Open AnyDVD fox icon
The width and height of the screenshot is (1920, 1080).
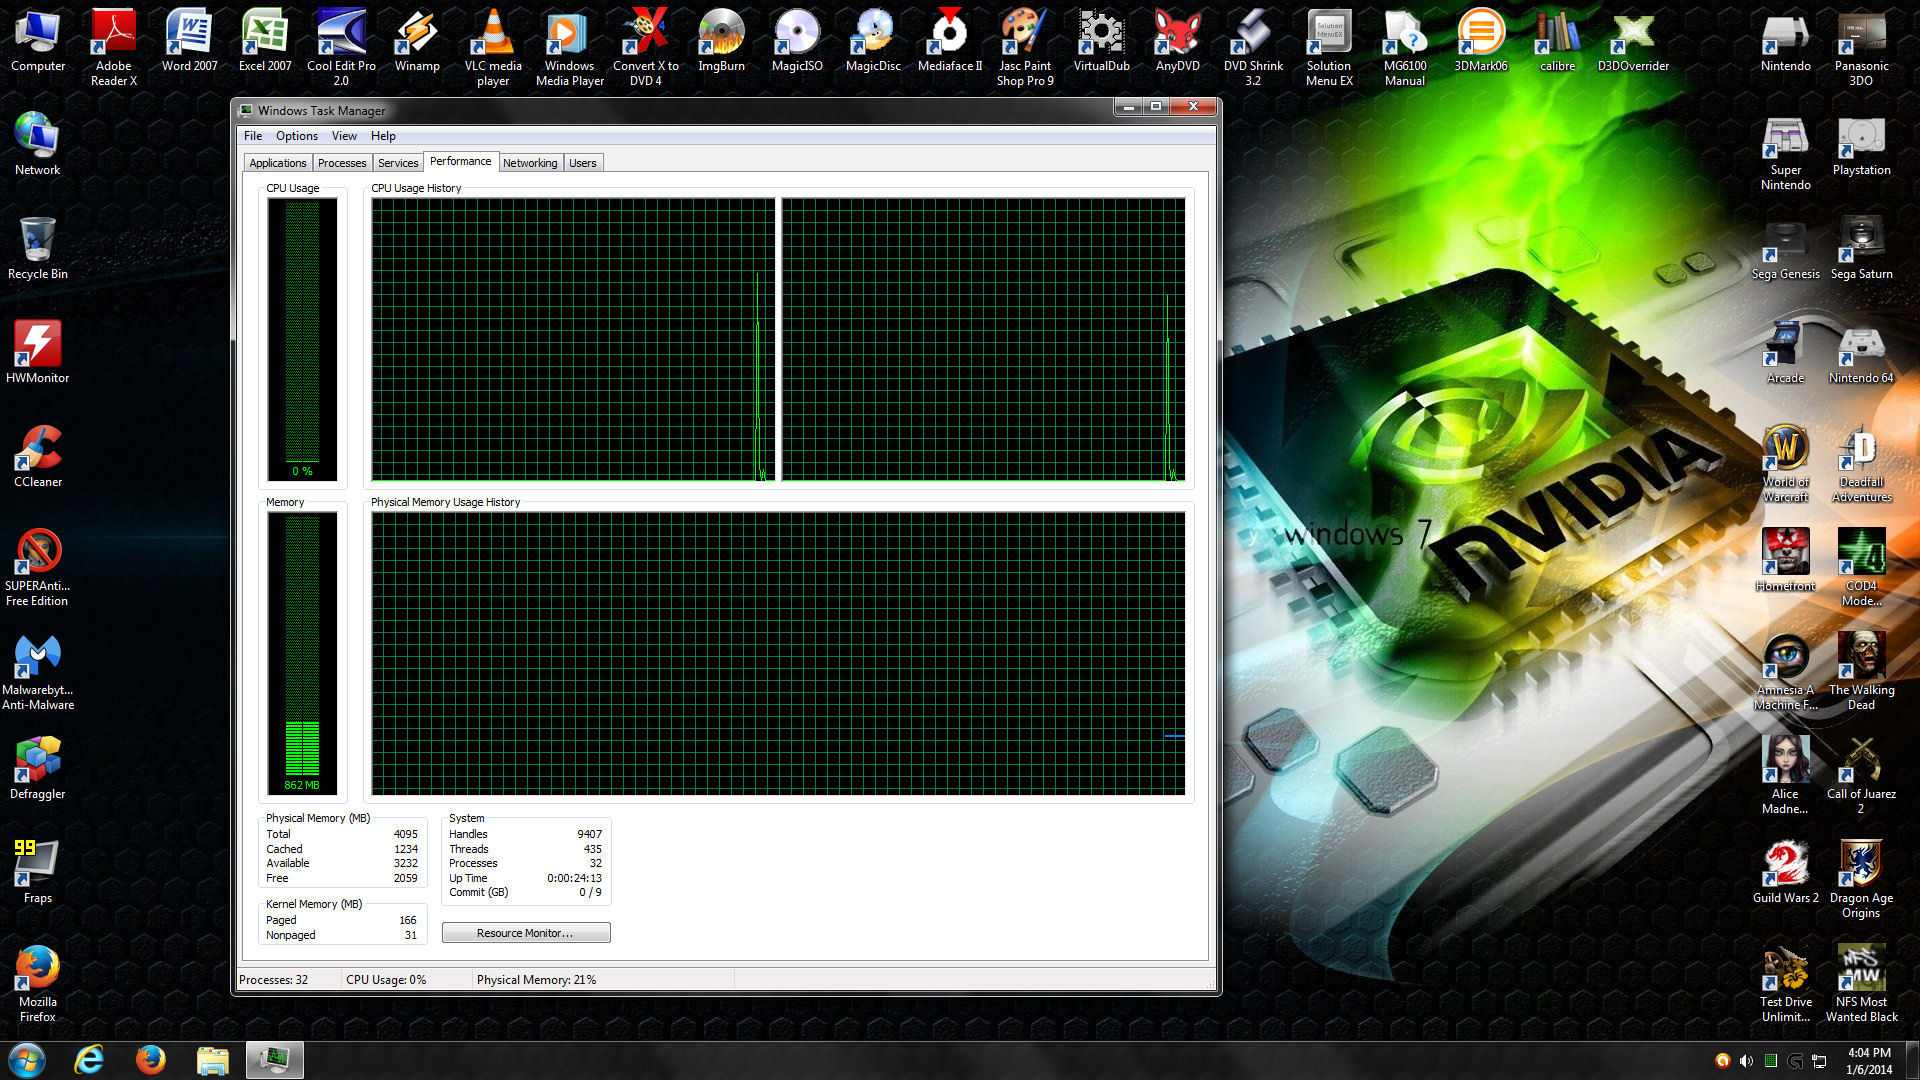point(1177,42)
